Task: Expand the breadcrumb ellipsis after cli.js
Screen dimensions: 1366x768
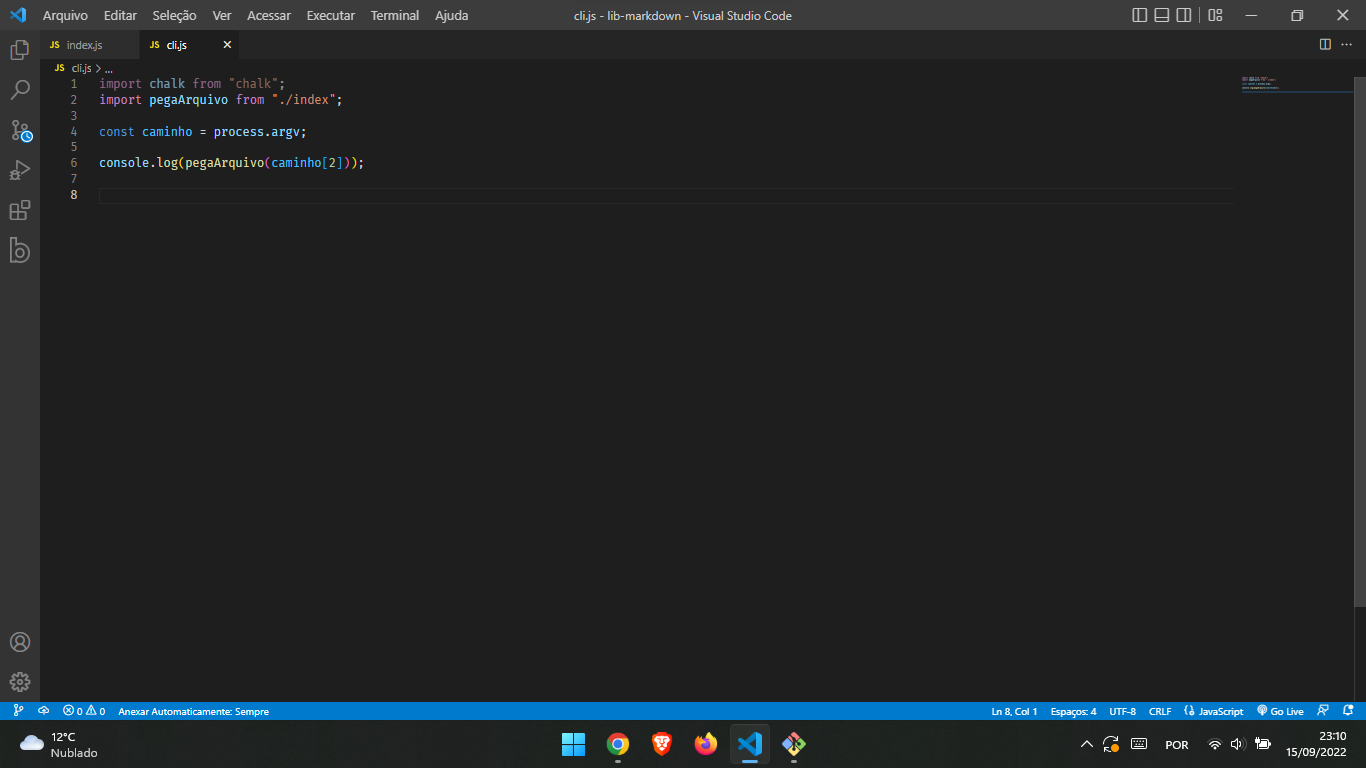Action: coord(109,68)
